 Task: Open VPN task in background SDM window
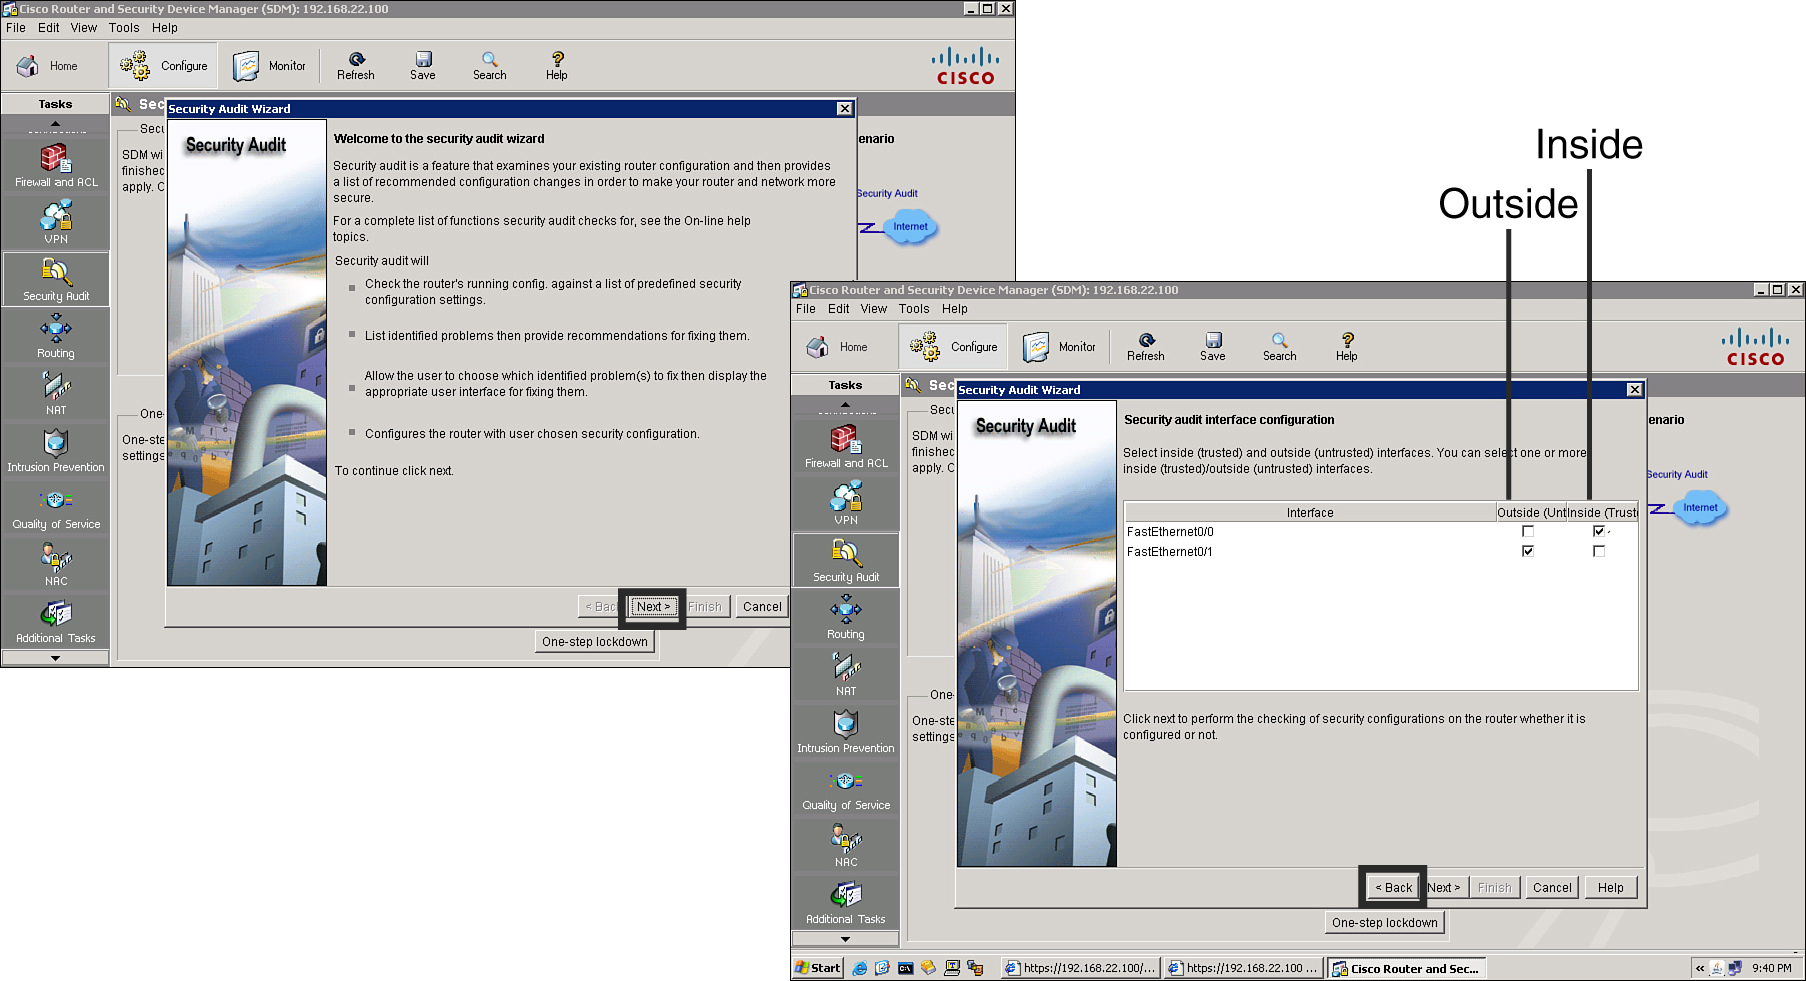click(x=56, y=222)
